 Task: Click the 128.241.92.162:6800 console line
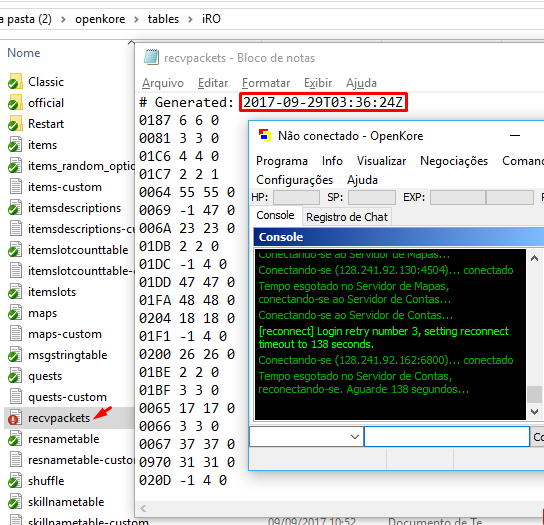(386, 360)
